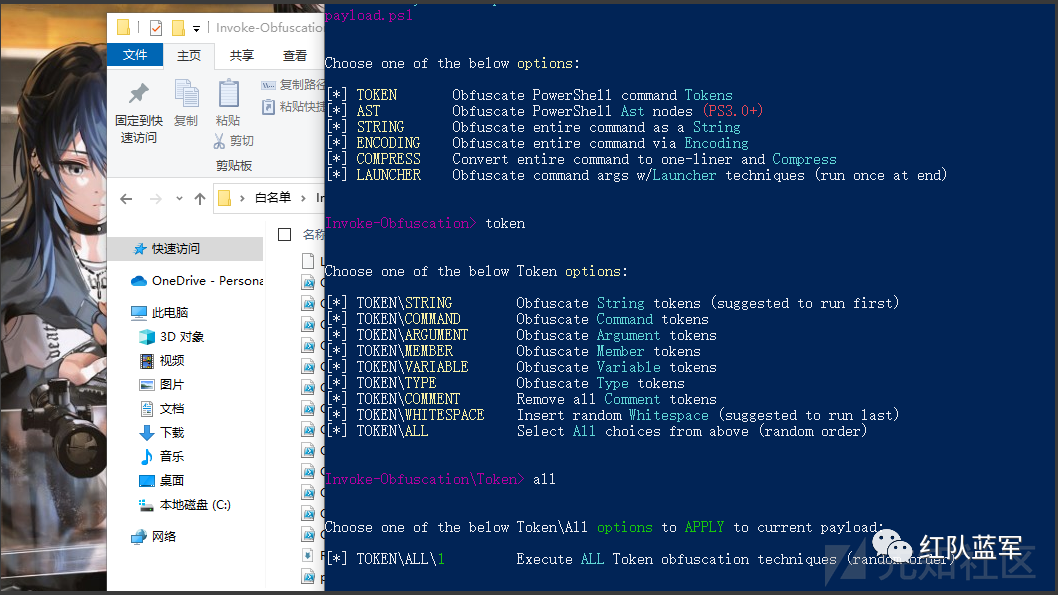Click the OneDrive cloud icon
The image size is (1058, 595).
(x=139, y=281)
